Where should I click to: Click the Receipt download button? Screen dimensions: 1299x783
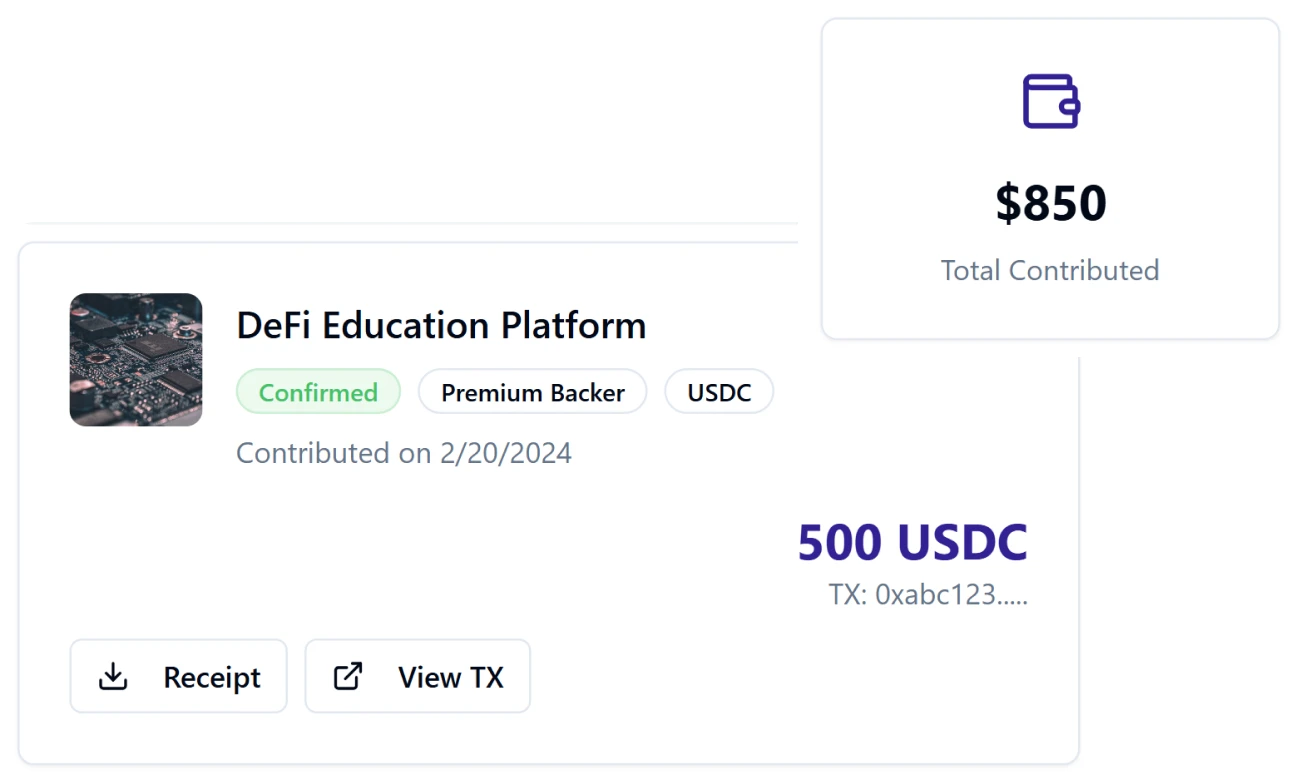[178, 676]
